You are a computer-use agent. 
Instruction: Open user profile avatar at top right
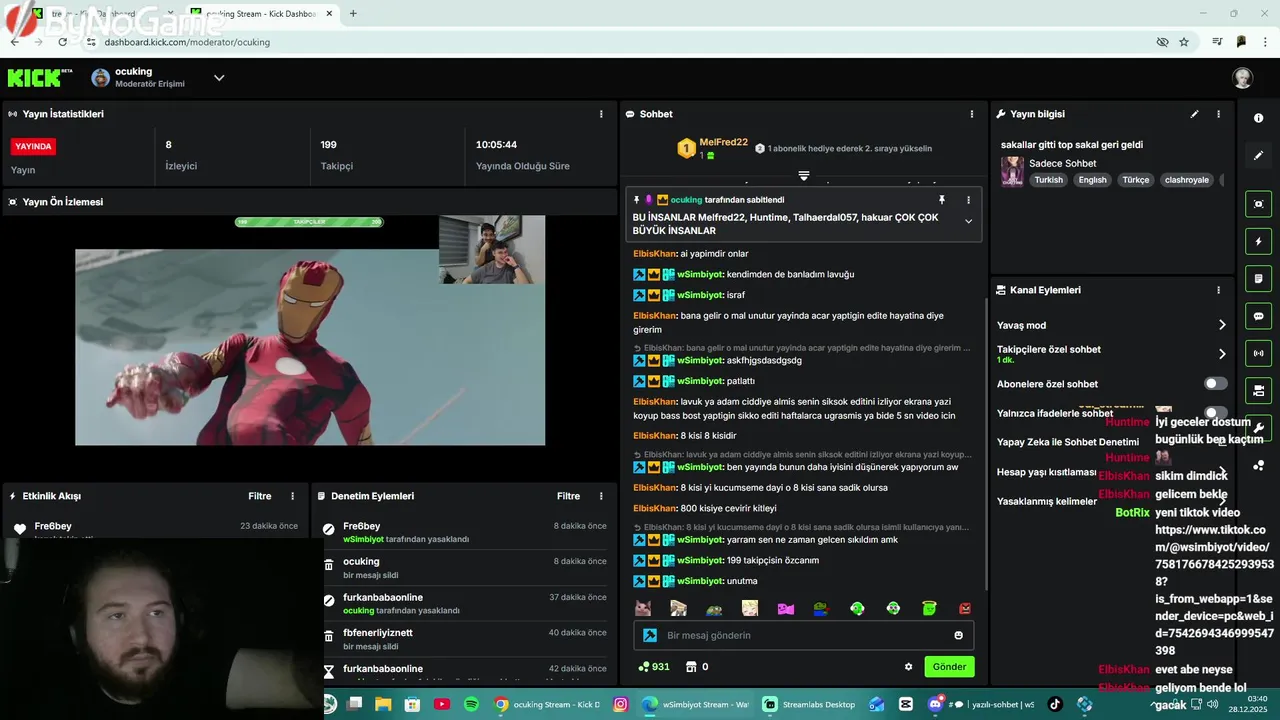click(x=1243, y=78)
